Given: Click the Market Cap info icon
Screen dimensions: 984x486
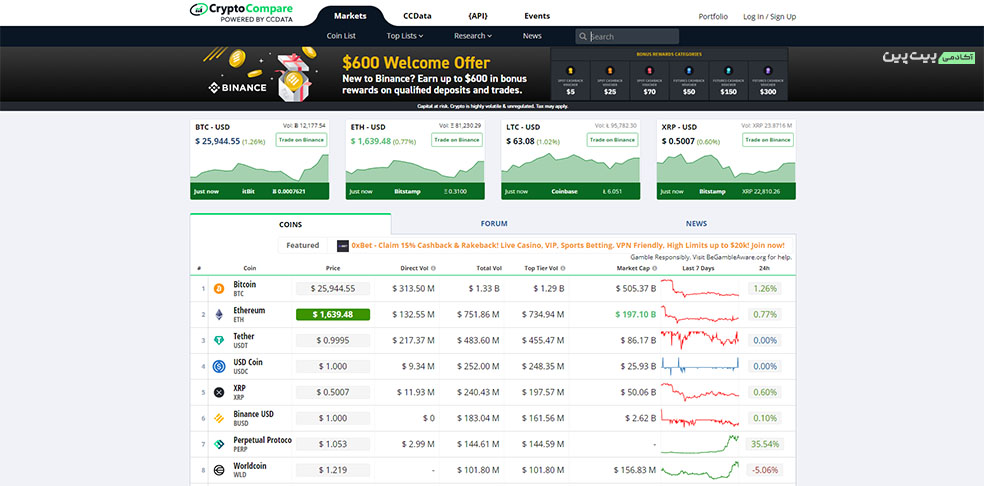Looking at the screenshot, I should tap(655, 268).
